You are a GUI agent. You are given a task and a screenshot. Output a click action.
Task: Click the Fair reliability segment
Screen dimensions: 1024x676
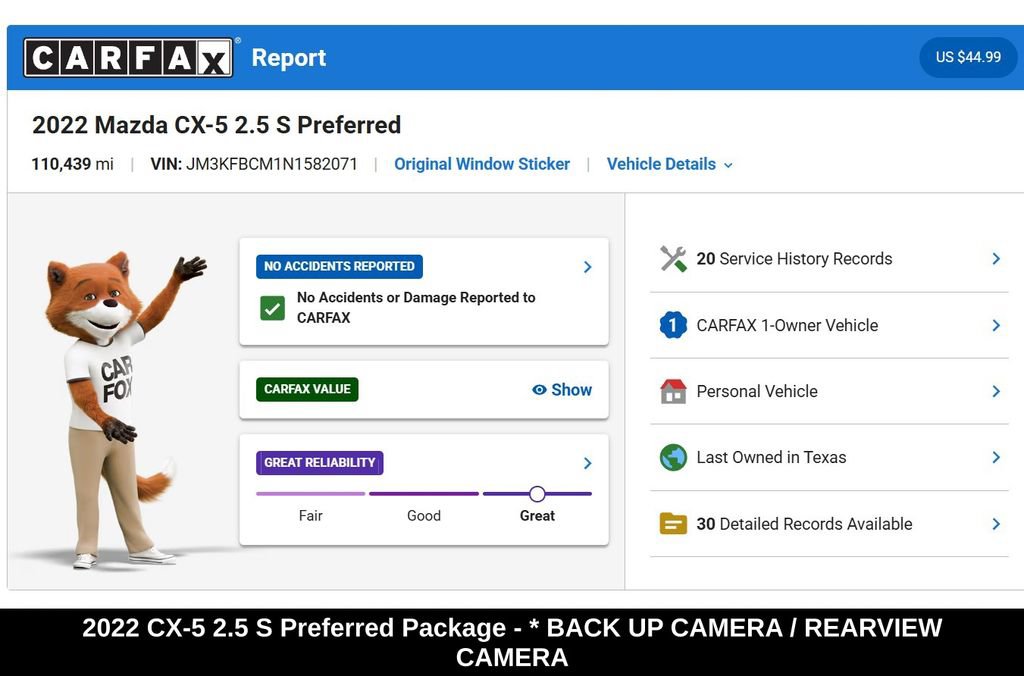(x=310, y=494)
